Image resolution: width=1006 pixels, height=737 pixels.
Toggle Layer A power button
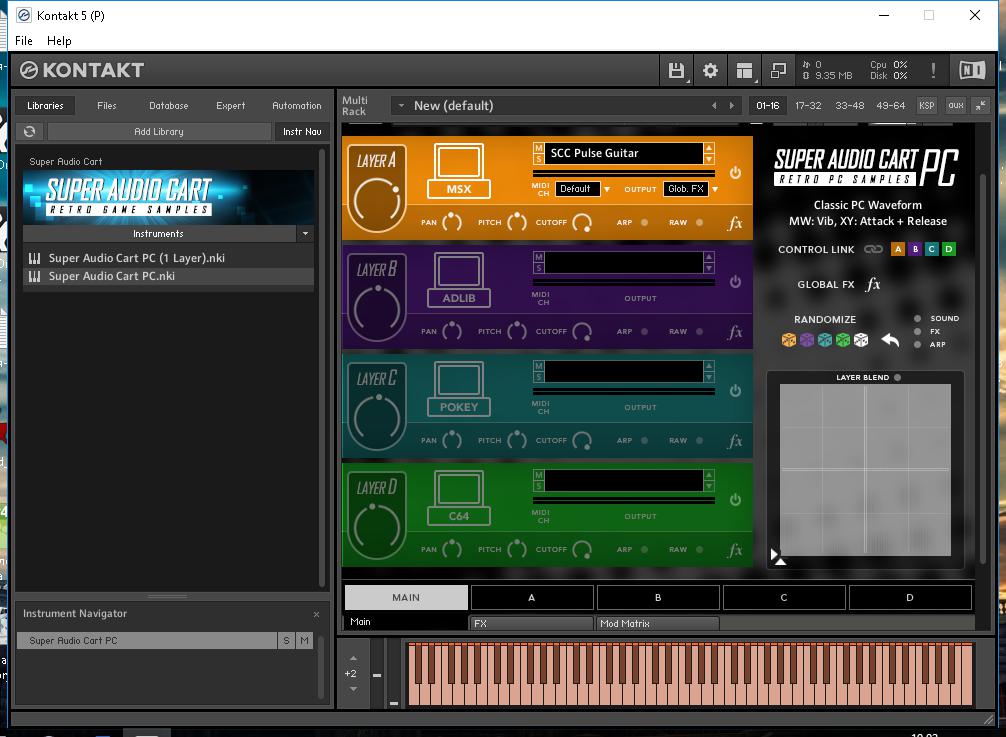[x=735, y=173]
